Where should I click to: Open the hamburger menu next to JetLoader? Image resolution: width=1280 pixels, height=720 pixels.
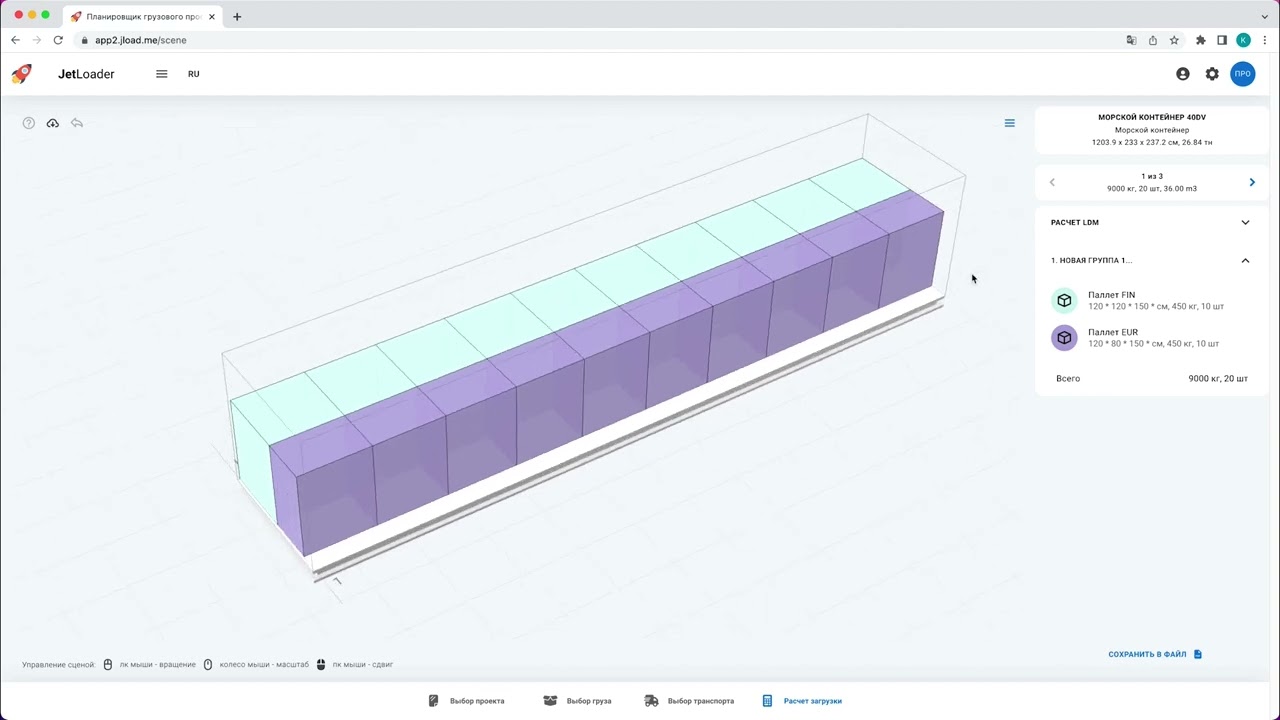pos(162,74)
